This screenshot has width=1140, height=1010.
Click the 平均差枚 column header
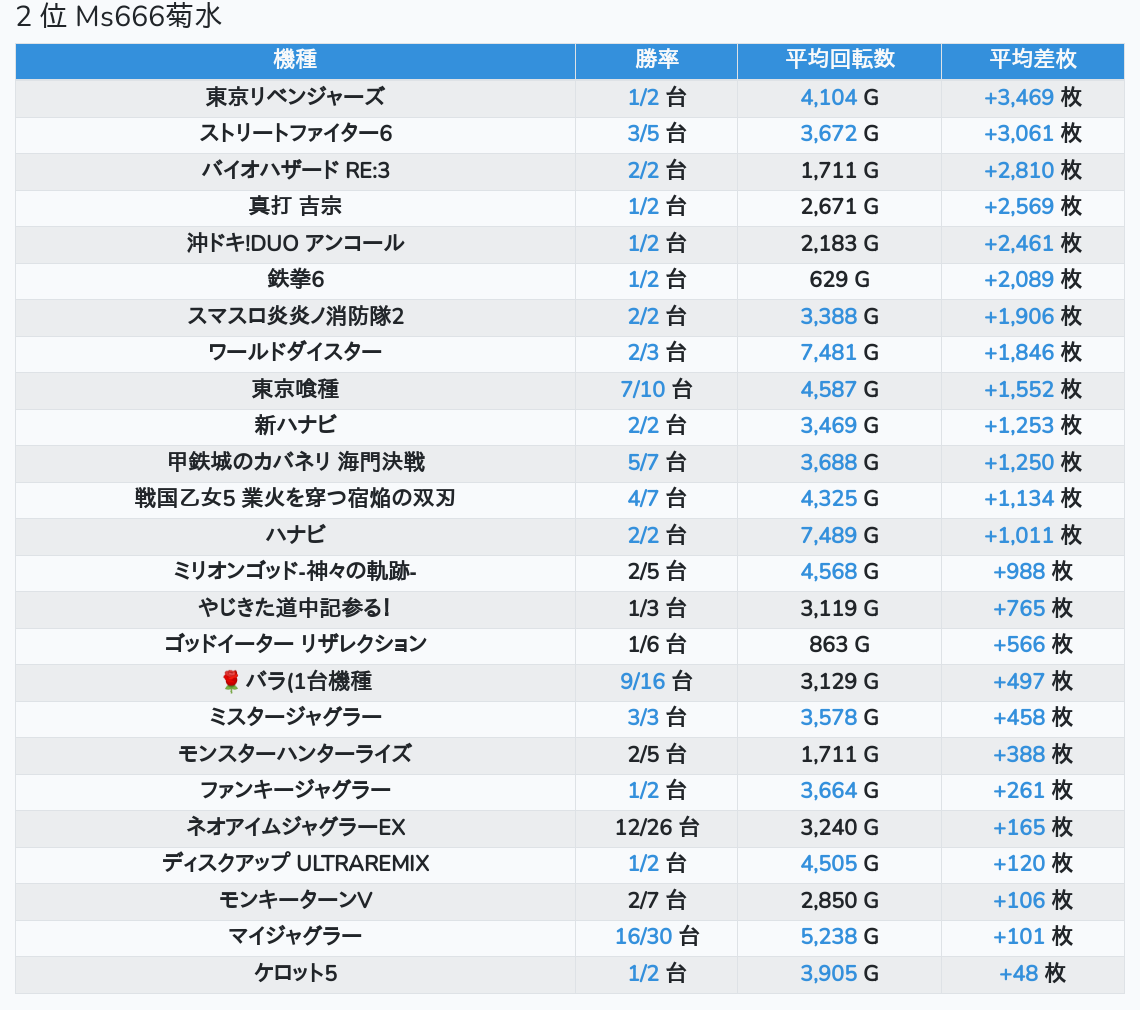tap(1032, 60)
